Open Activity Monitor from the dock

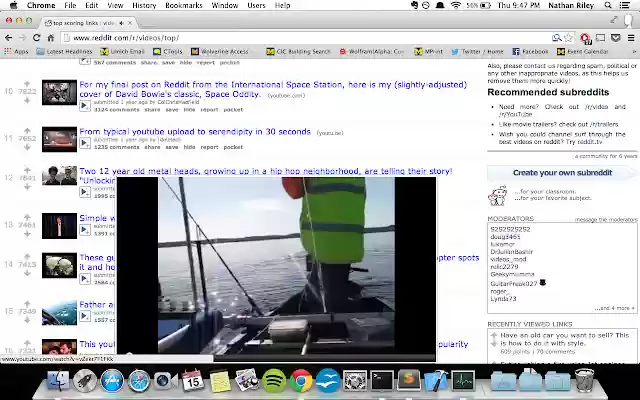(x=463, y=381)
